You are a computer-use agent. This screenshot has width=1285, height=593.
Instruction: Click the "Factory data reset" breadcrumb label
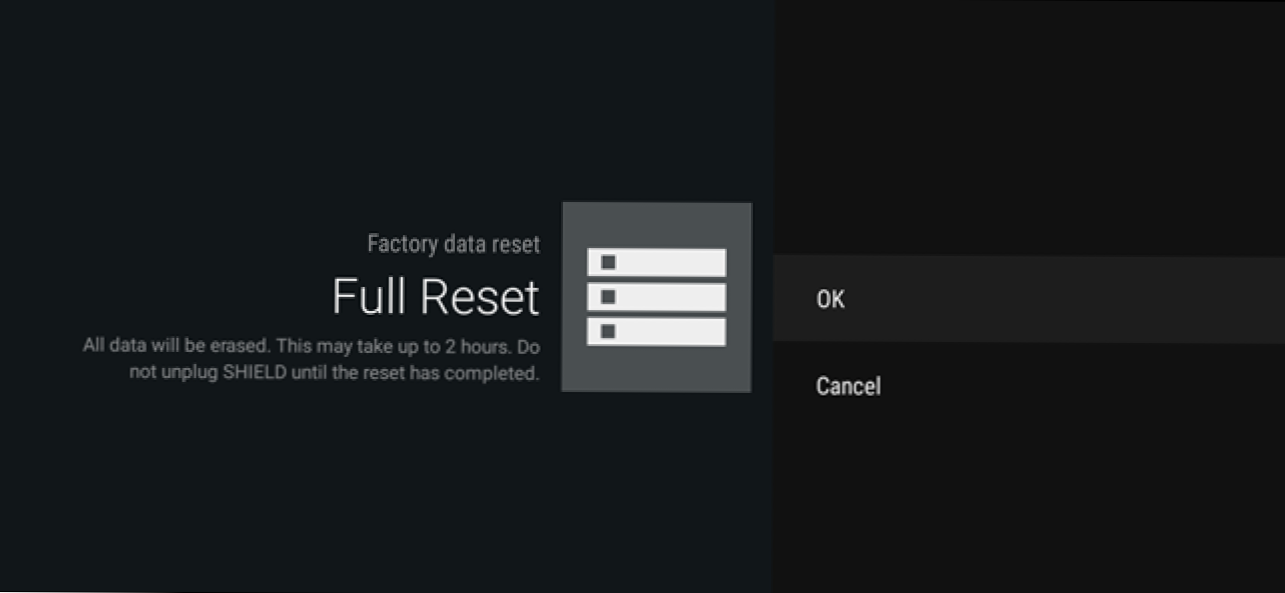pyautogui.click(x=453, y=244)
